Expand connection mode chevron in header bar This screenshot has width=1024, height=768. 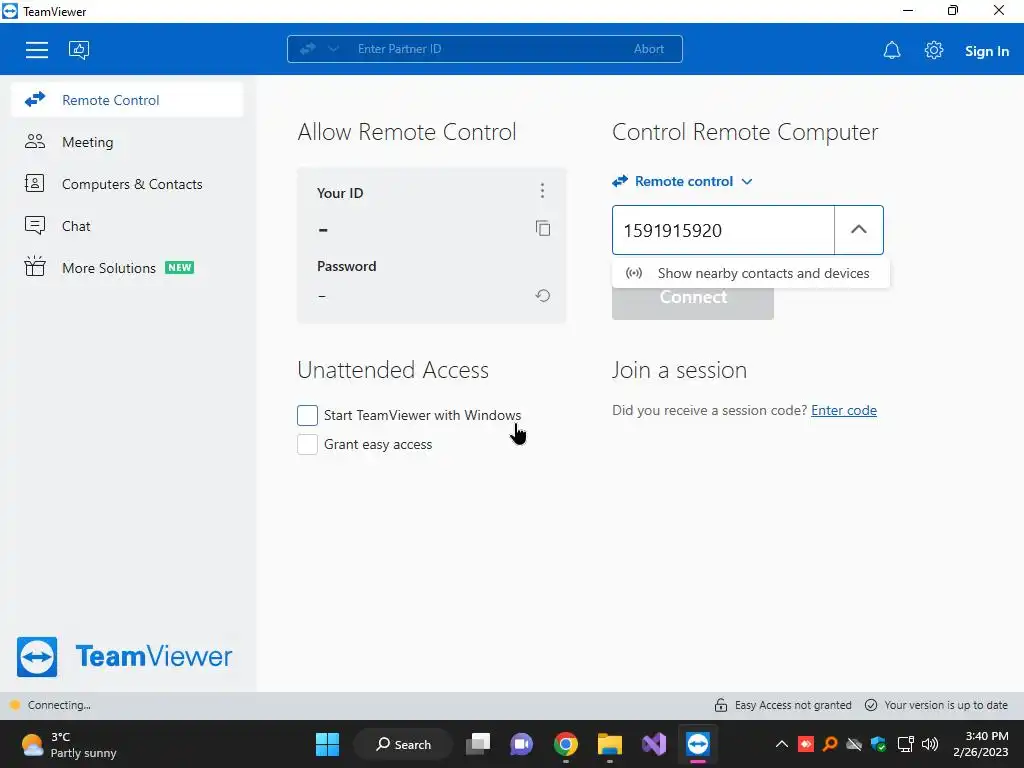(x=333, y=49)
